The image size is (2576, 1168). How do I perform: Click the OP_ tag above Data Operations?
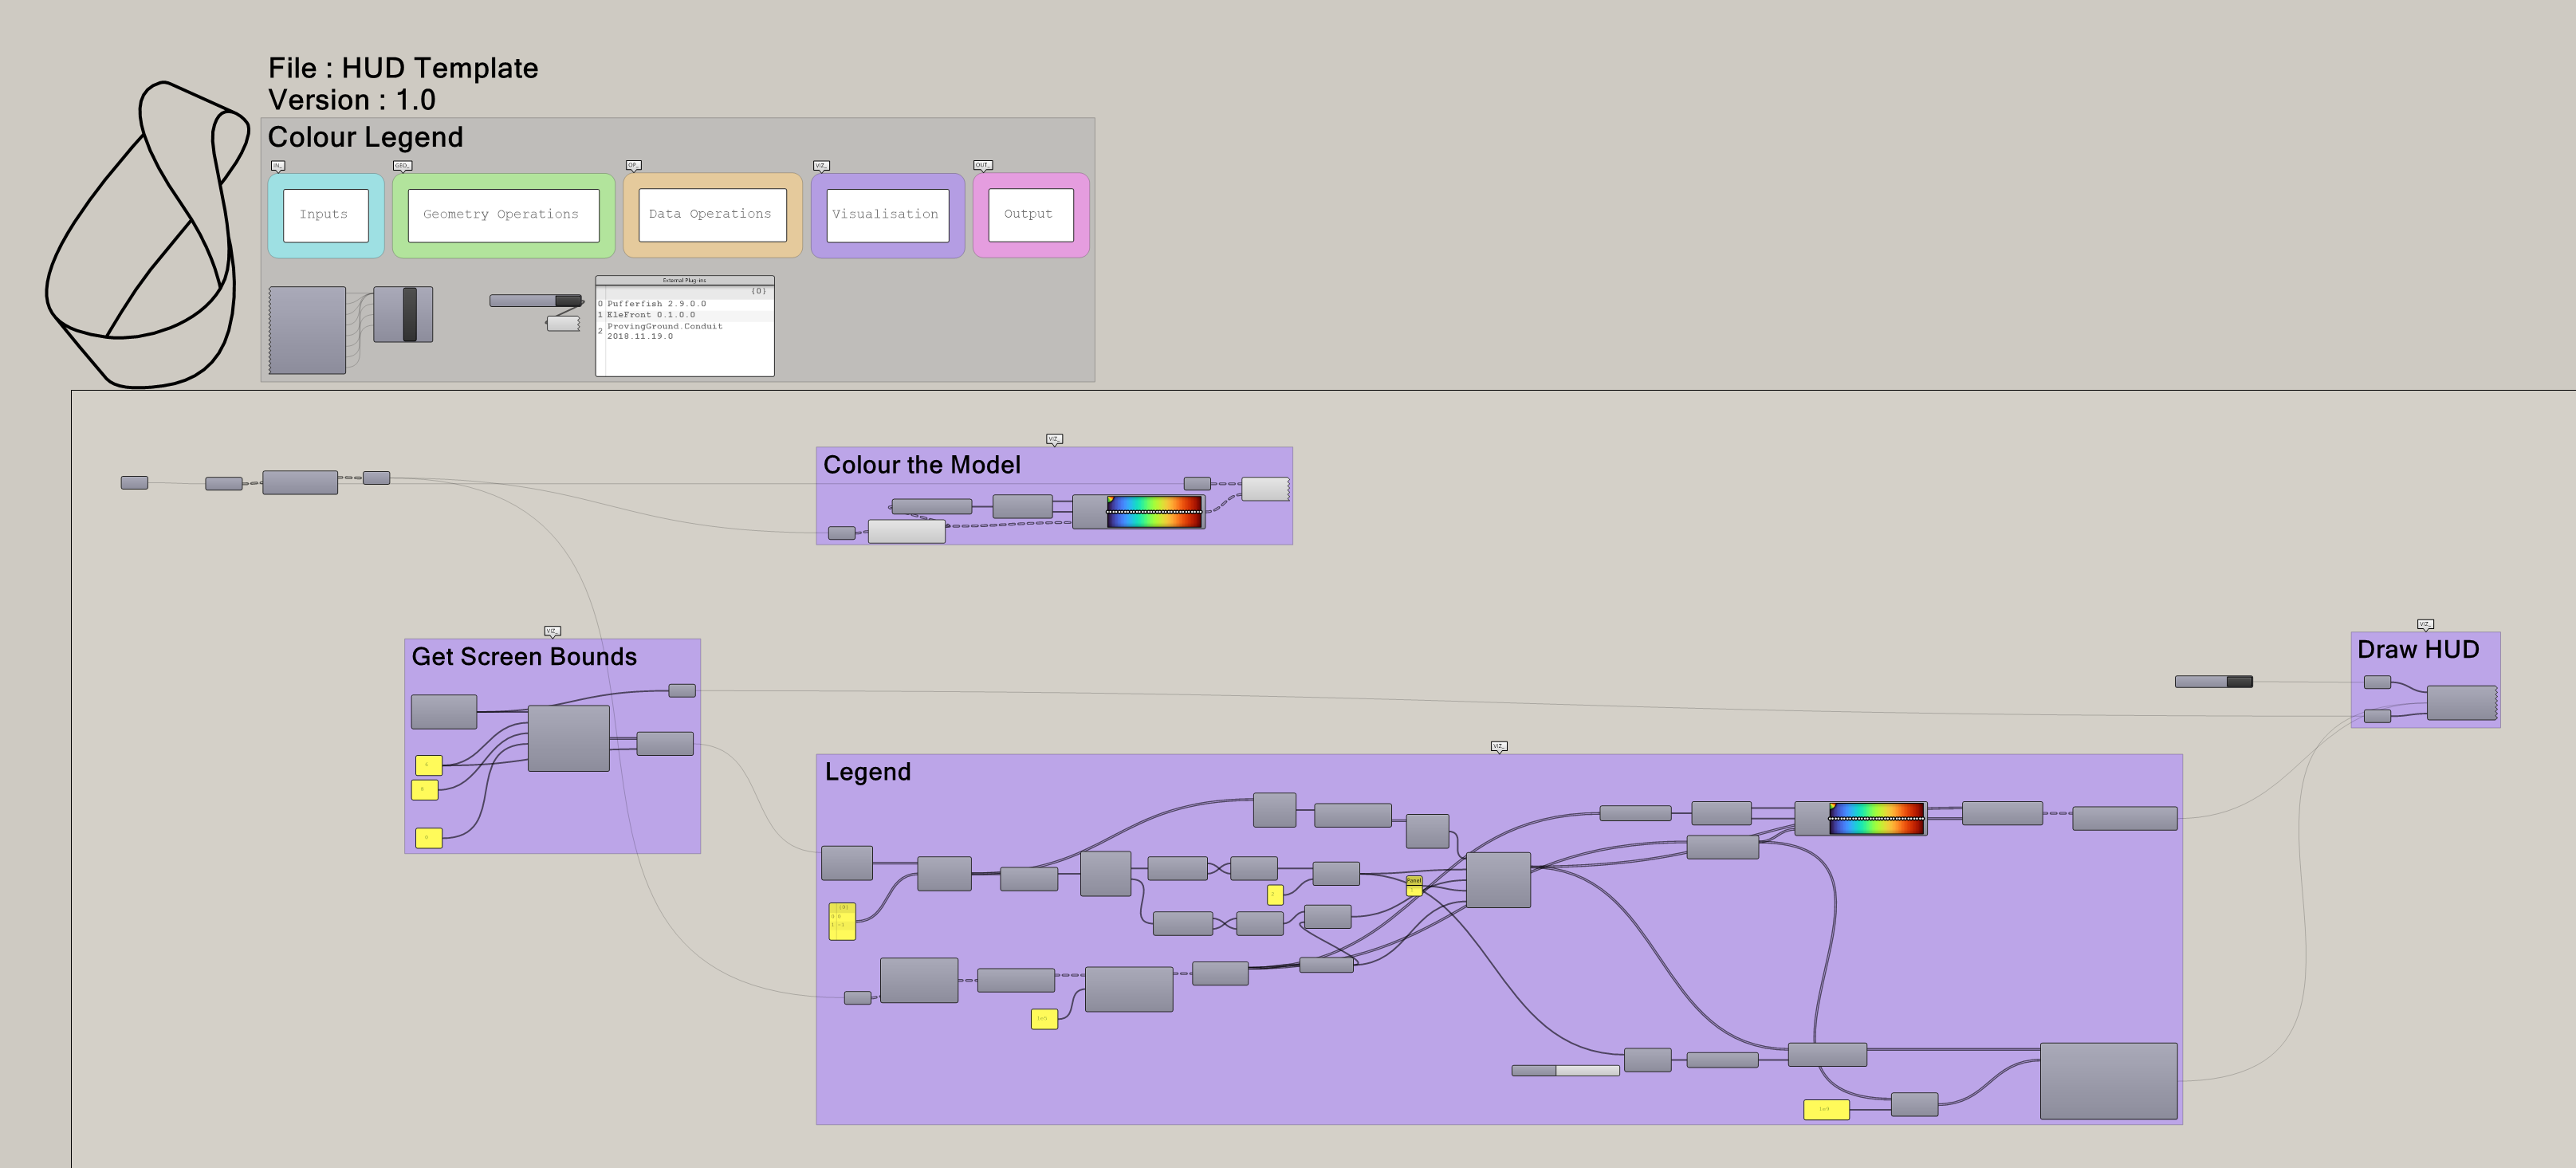click(633, 166)
